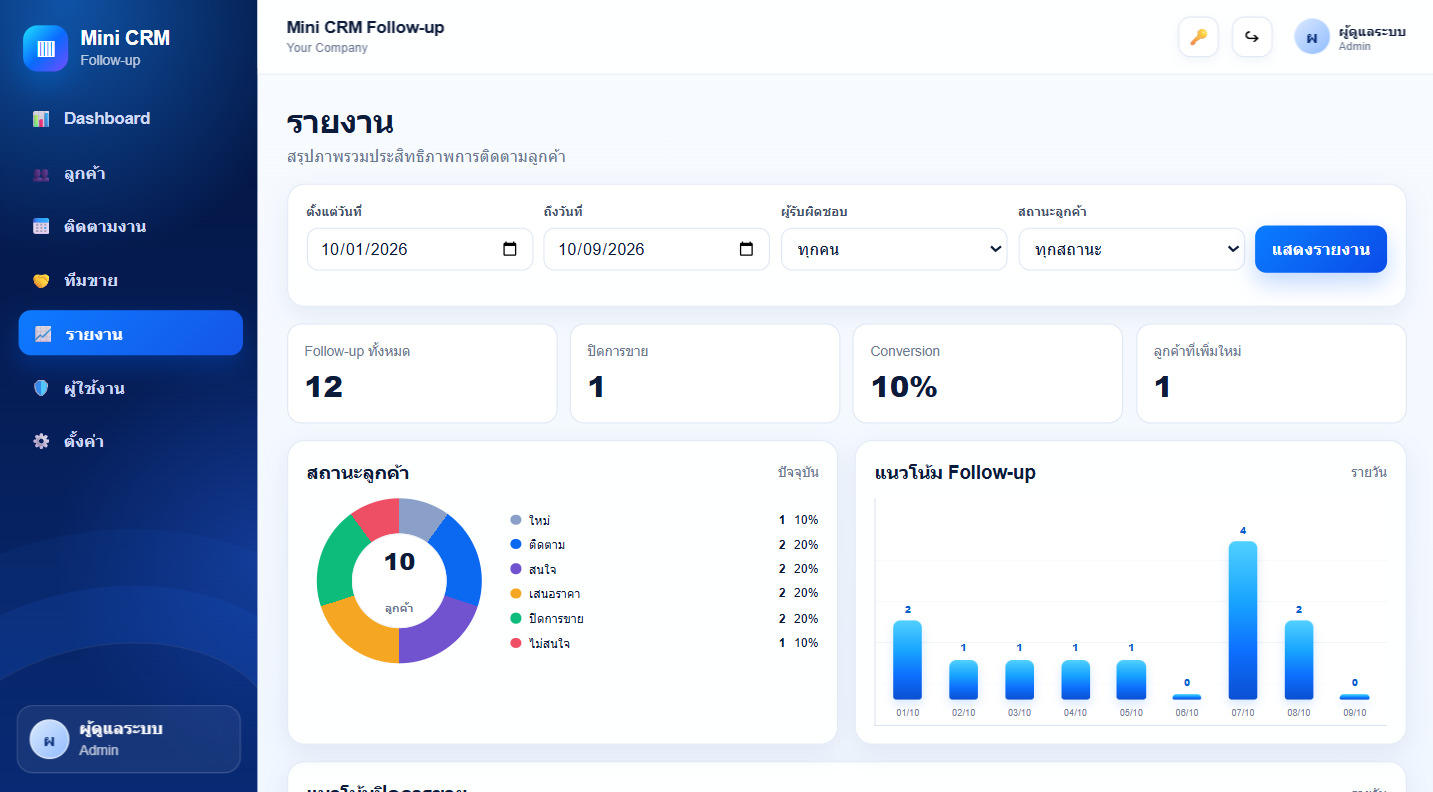Open the ผู้รับผิดชอบ dropdown

[894, 249]
